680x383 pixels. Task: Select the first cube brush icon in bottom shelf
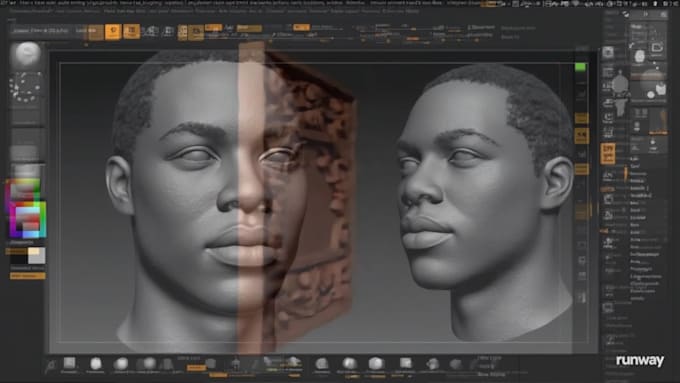tap(69, 363)
